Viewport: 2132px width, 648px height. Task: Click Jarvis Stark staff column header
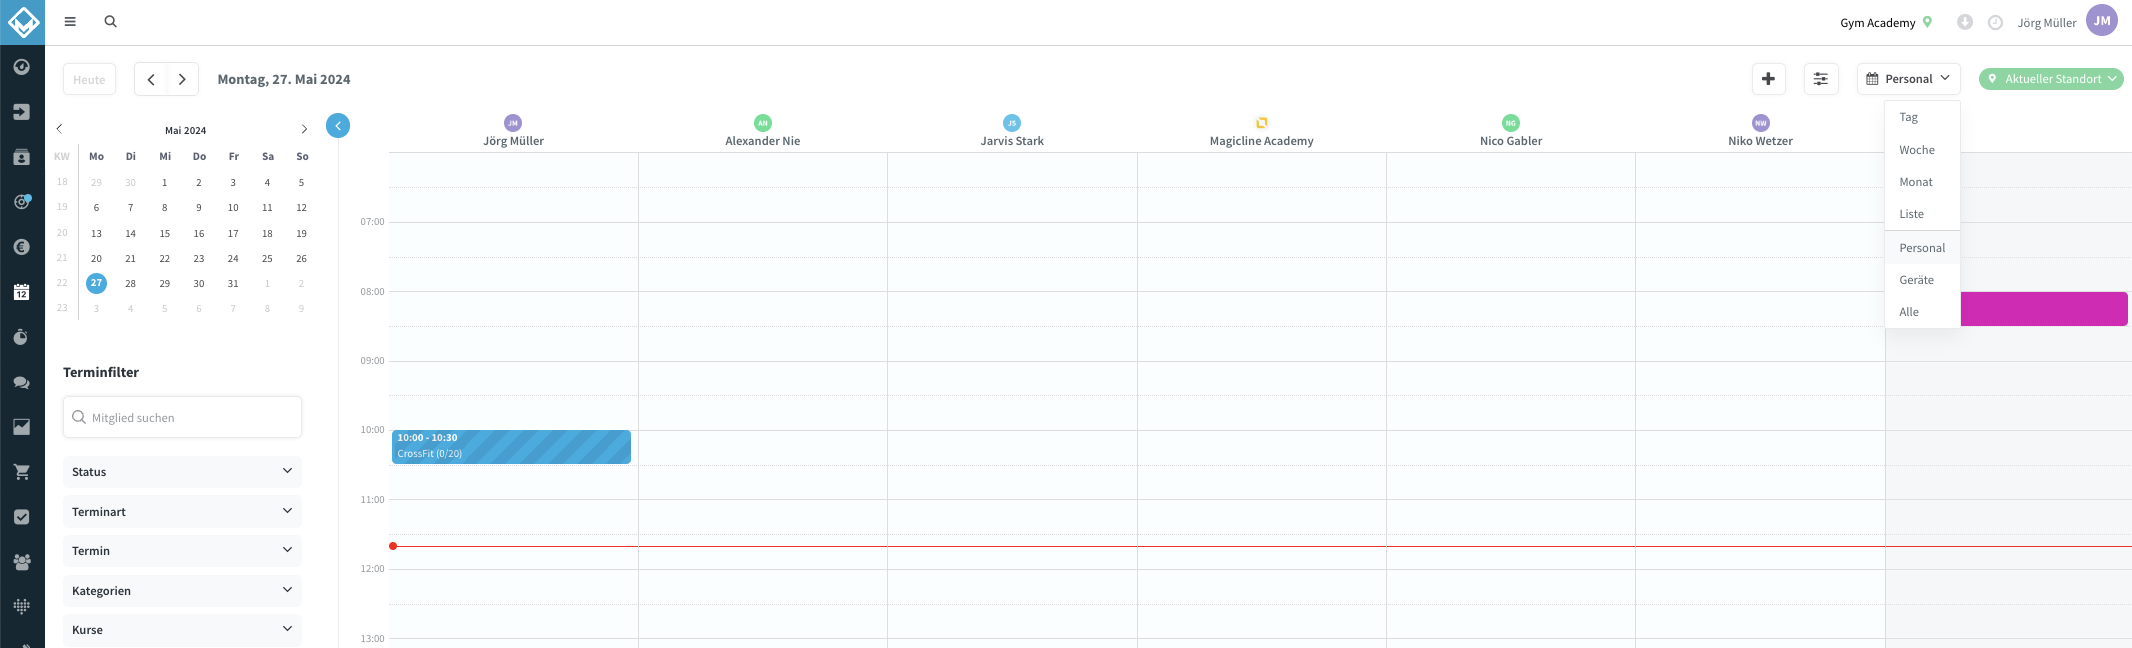[x=1012, y=132]
